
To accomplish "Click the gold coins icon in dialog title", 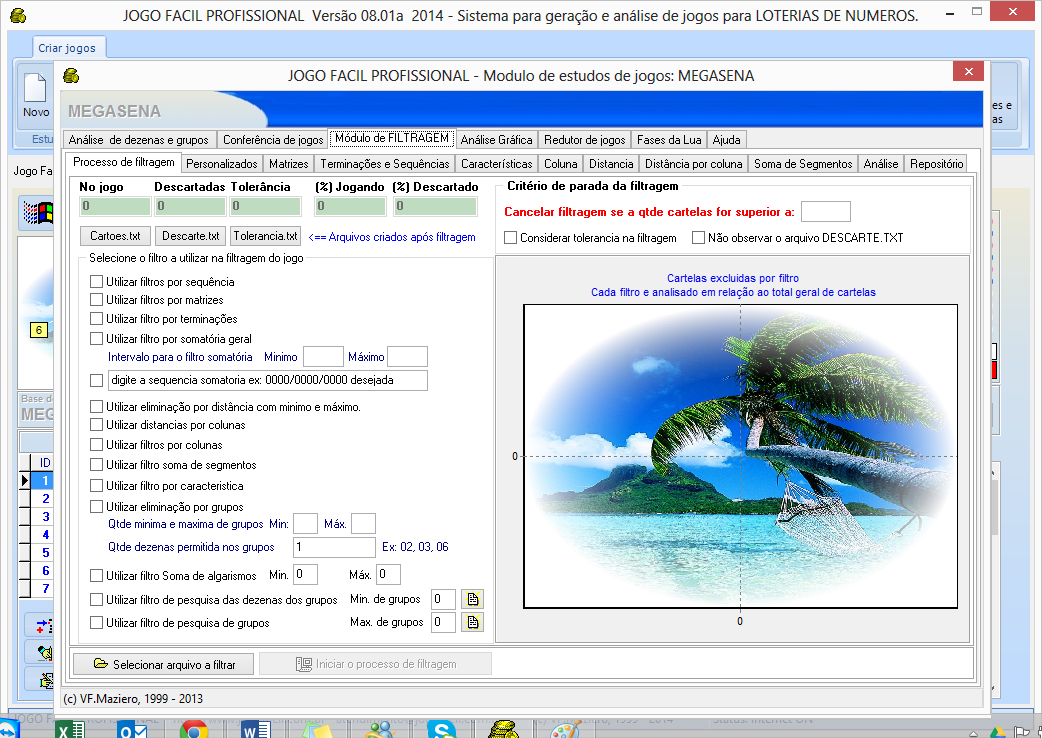I will (x=71, y=75).
